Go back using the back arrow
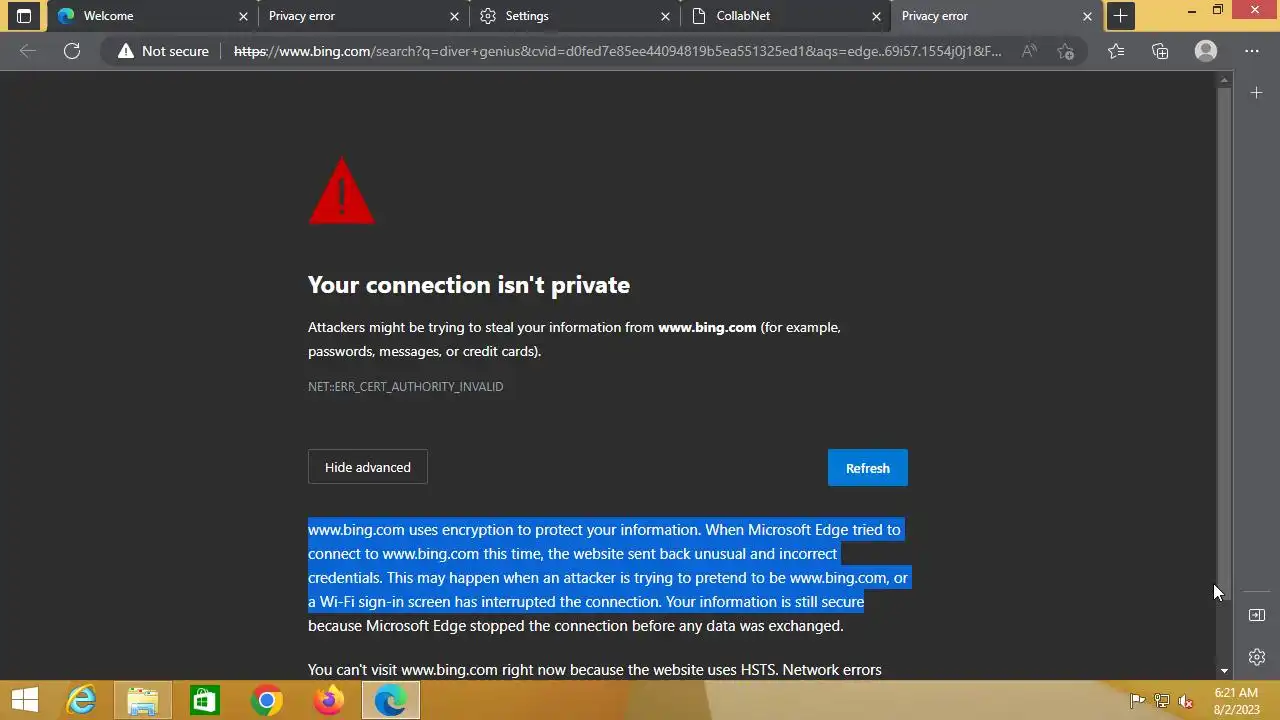The height and width of the screenshot is (720, 1280). [x=28, y=51]
